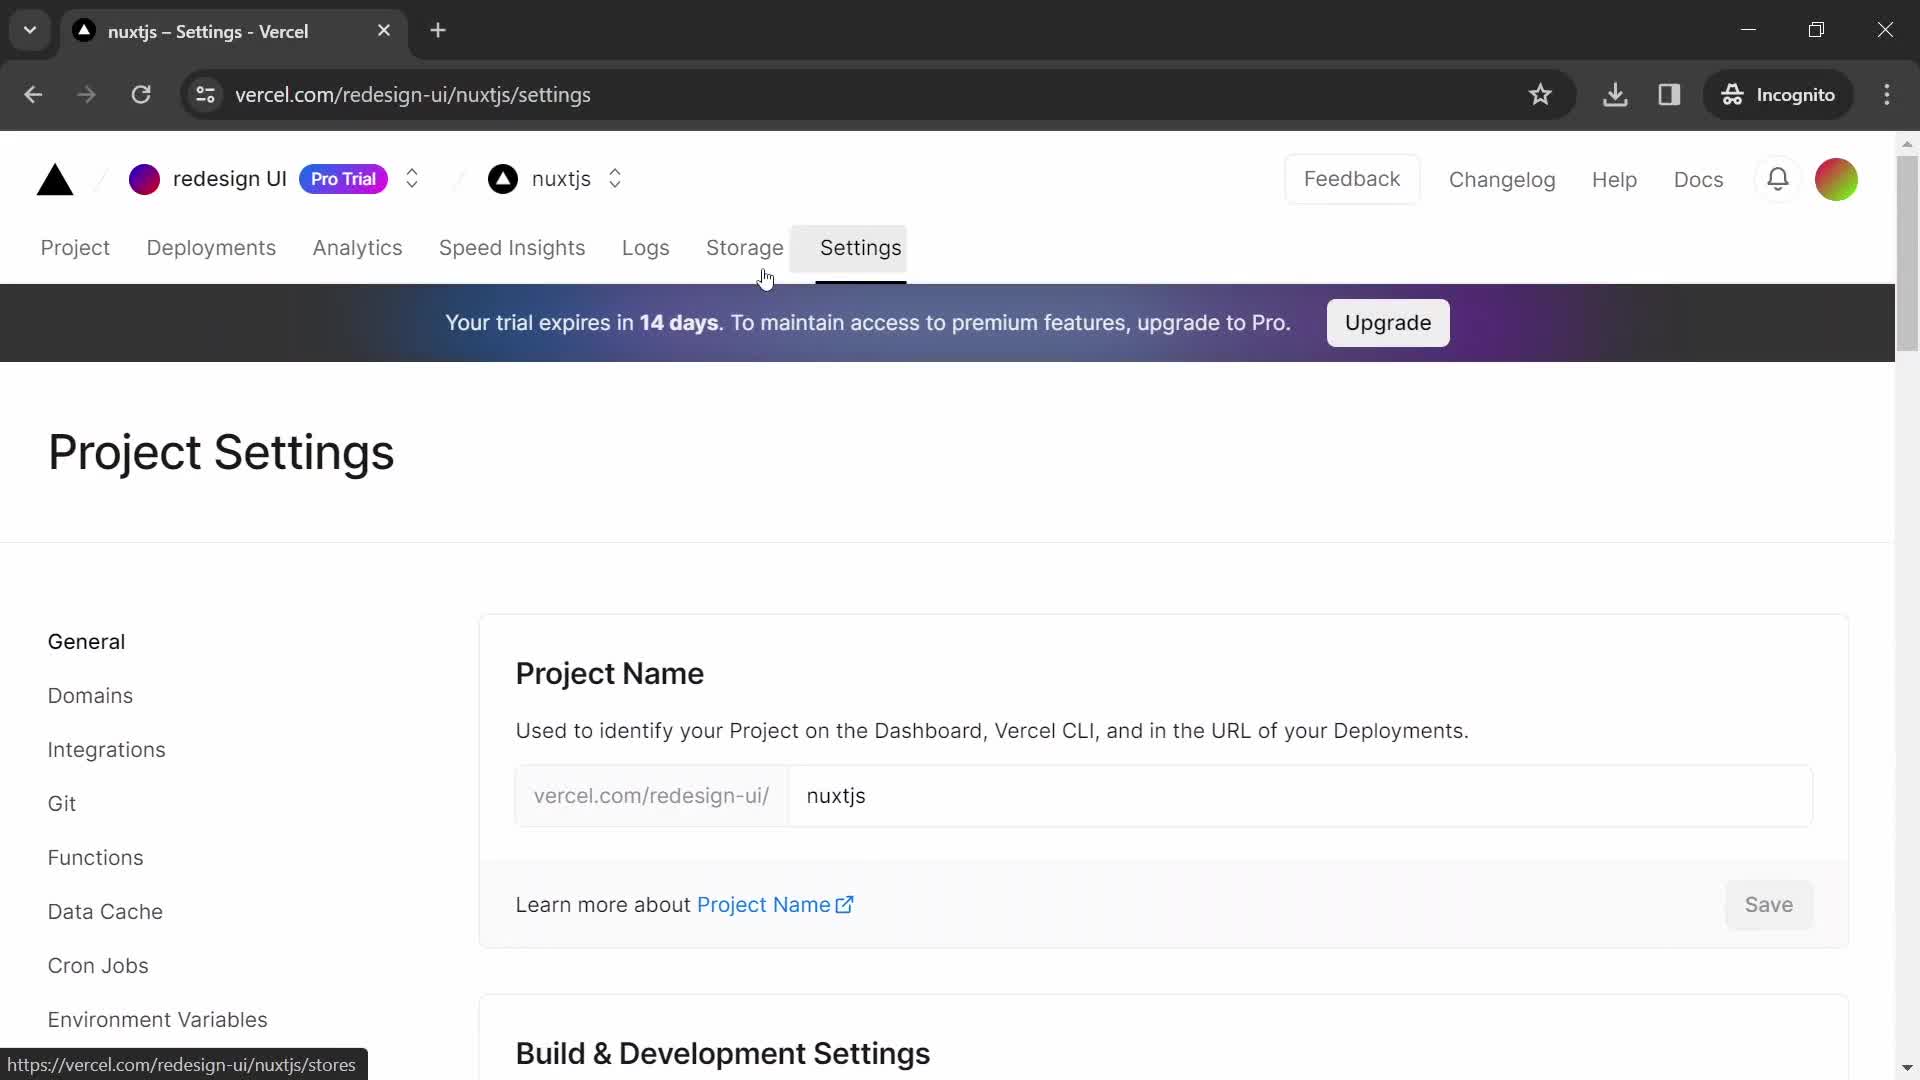Open Integrations settings section
The width and height of the screenshot is (1920, 1080).
pyautogui.click(x=106, y=750)
